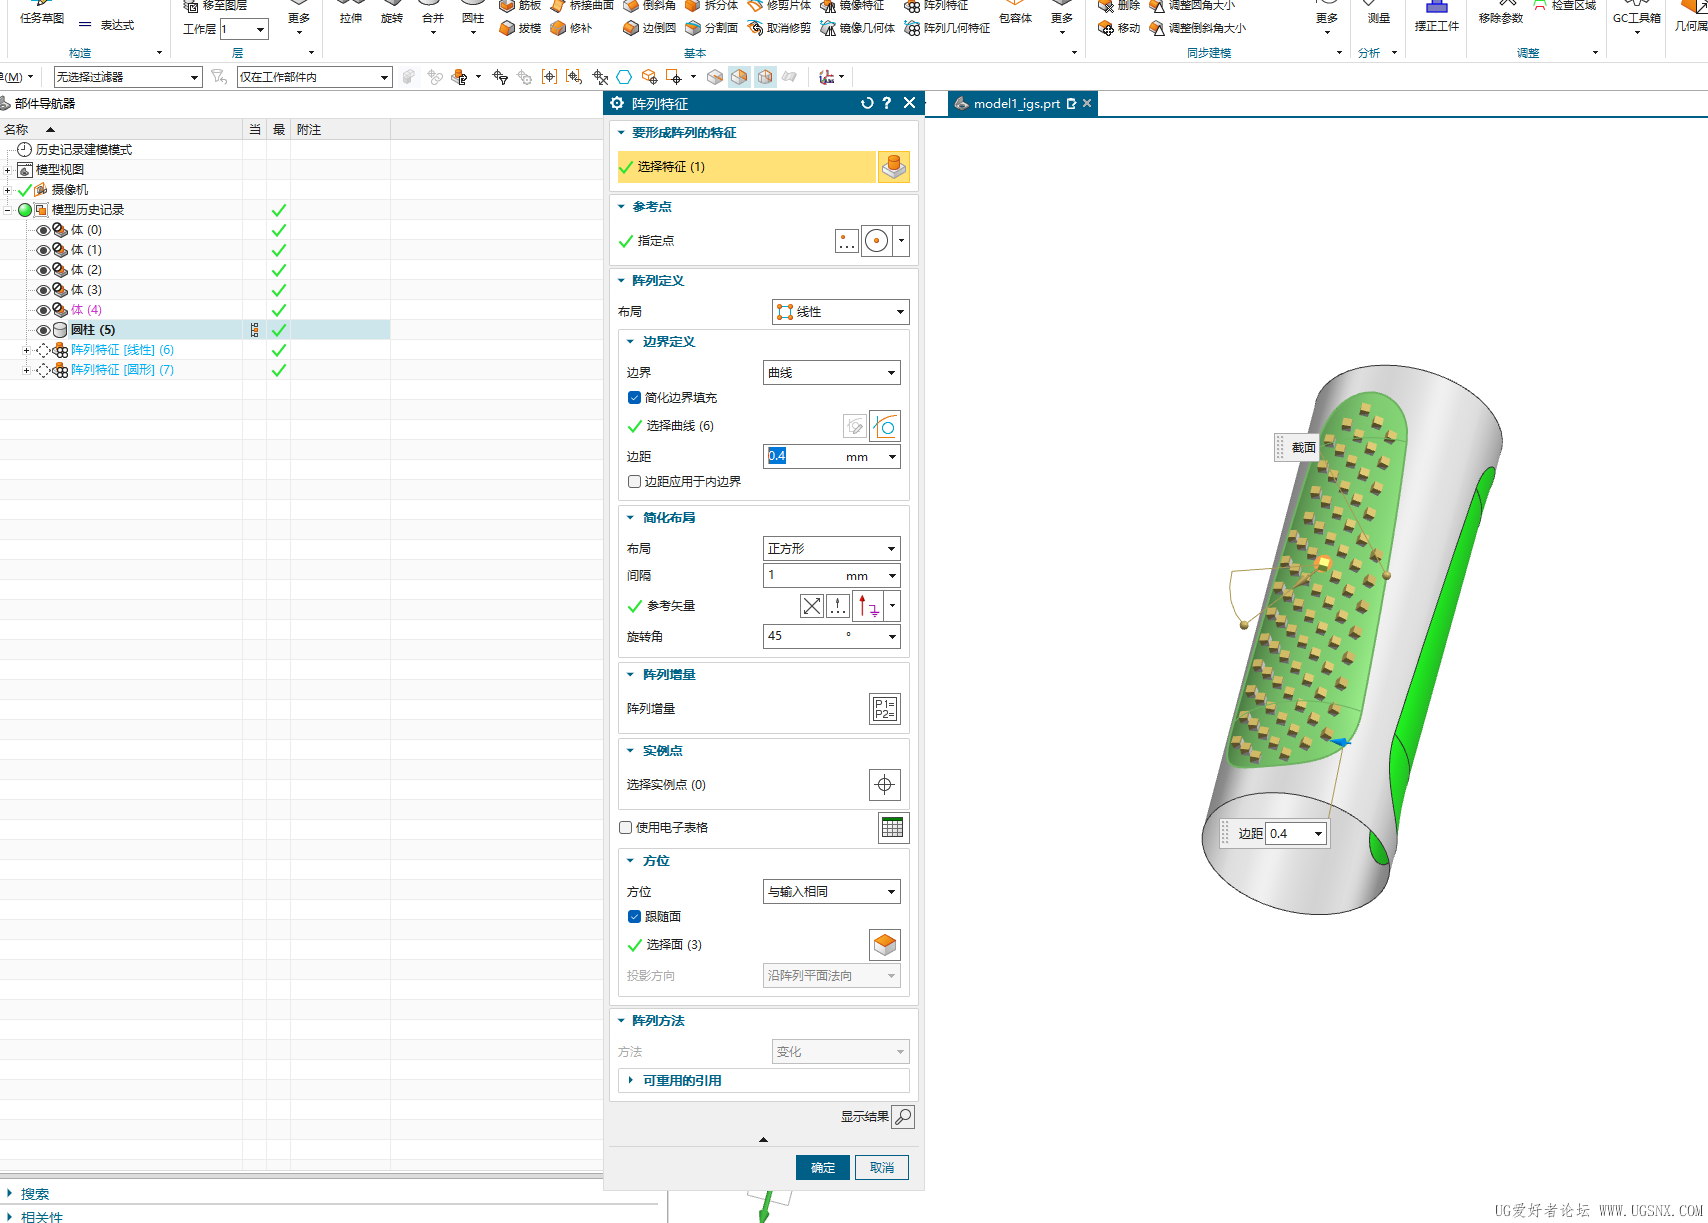The width and height of the screenshot is (1708, 1223).
Task: Hide body (0) via eye icon
Action: (x=43, y=230)
